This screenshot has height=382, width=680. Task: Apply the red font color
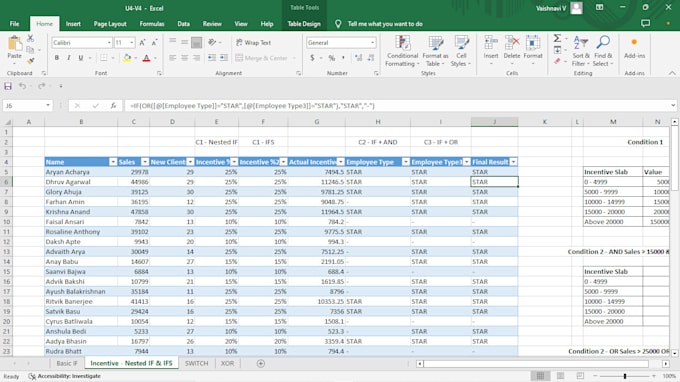pos(147,58)
